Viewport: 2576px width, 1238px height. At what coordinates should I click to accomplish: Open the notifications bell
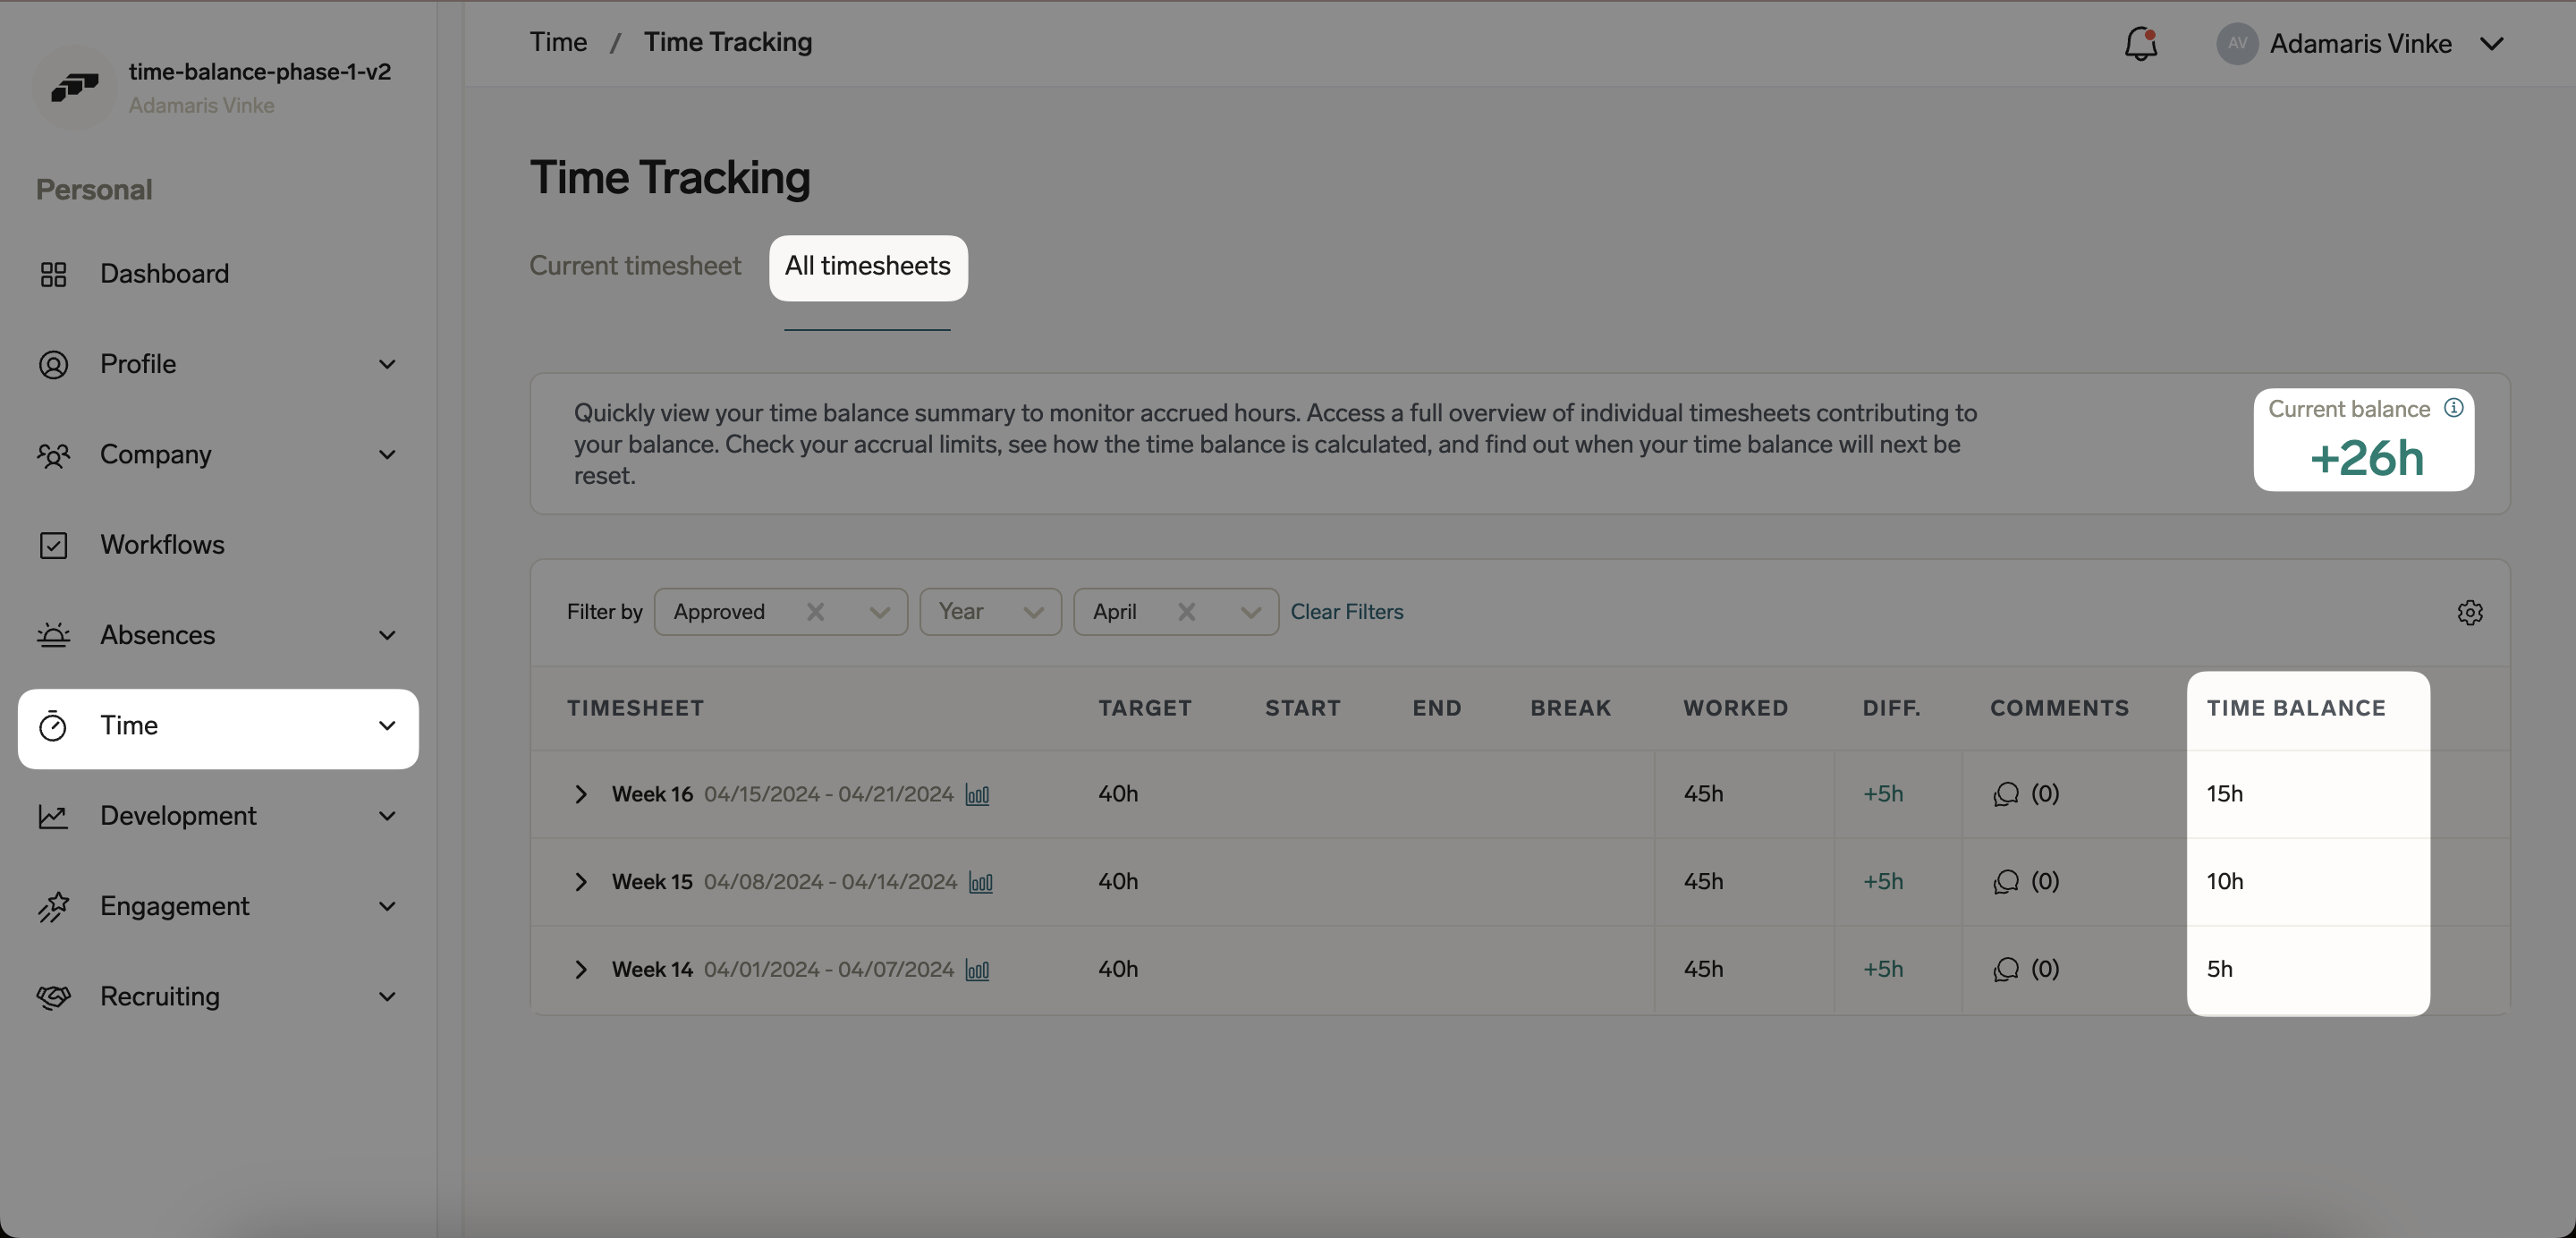pyautogui.click(x=2140, y=43)
